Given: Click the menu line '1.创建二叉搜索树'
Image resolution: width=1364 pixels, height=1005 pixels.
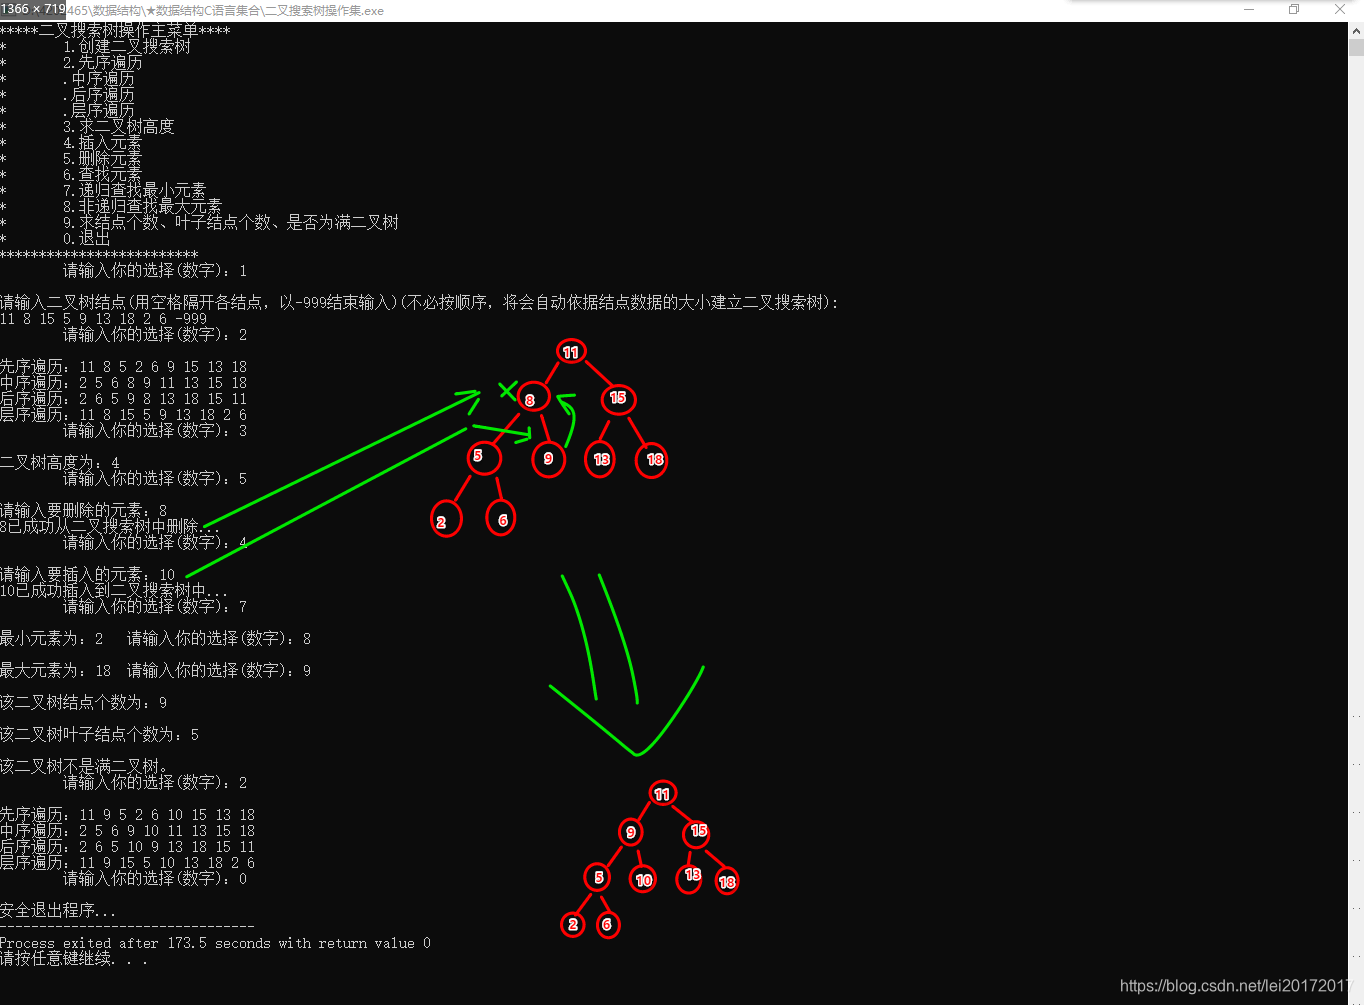Looking at the screenshot, I should pos(127,47).
